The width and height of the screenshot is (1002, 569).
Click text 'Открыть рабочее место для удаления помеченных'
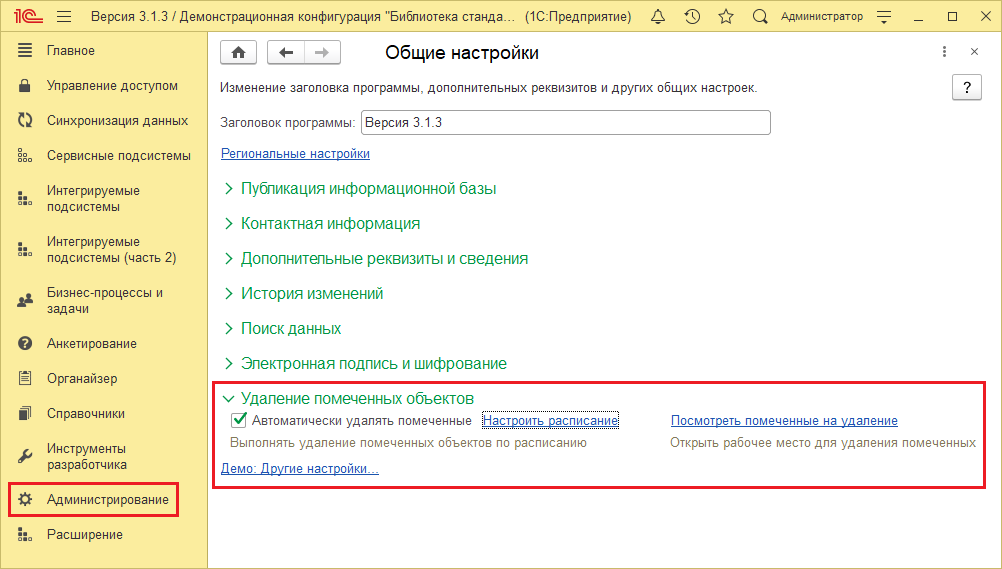pos(823,442)
